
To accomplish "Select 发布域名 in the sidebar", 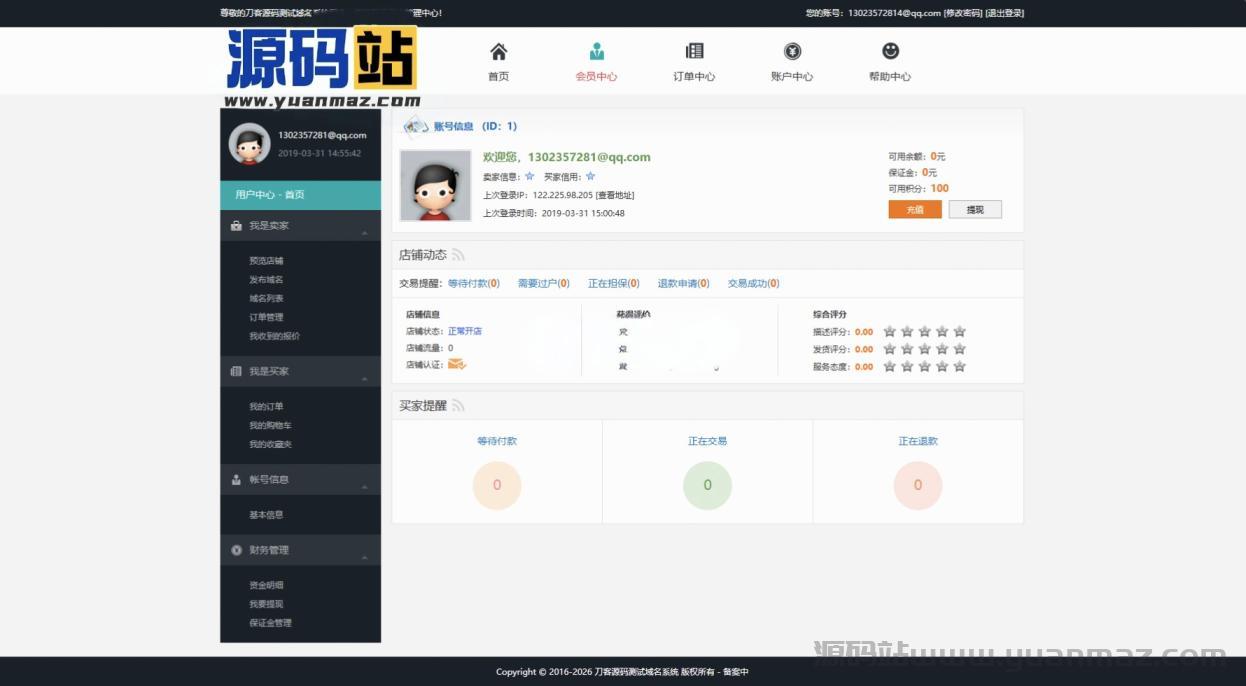I will click(x=266, y=280).
